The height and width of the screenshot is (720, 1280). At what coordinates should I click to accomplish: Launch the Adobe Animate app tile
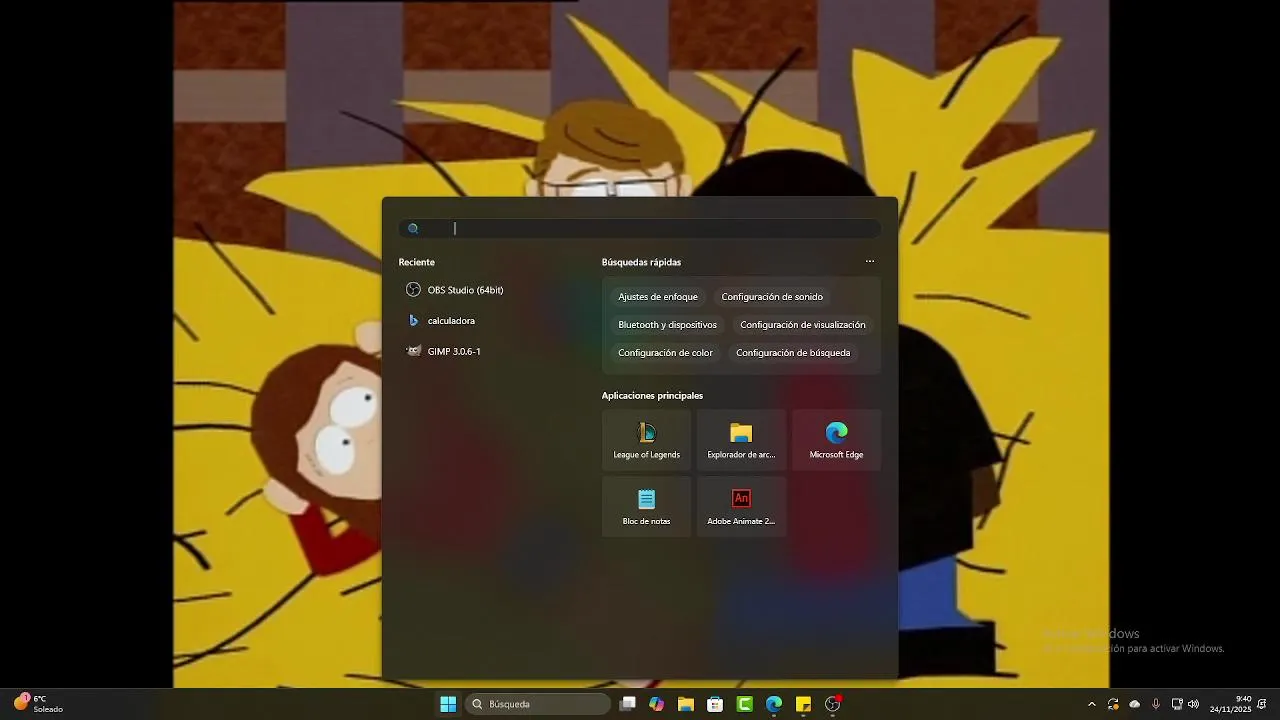741,506
